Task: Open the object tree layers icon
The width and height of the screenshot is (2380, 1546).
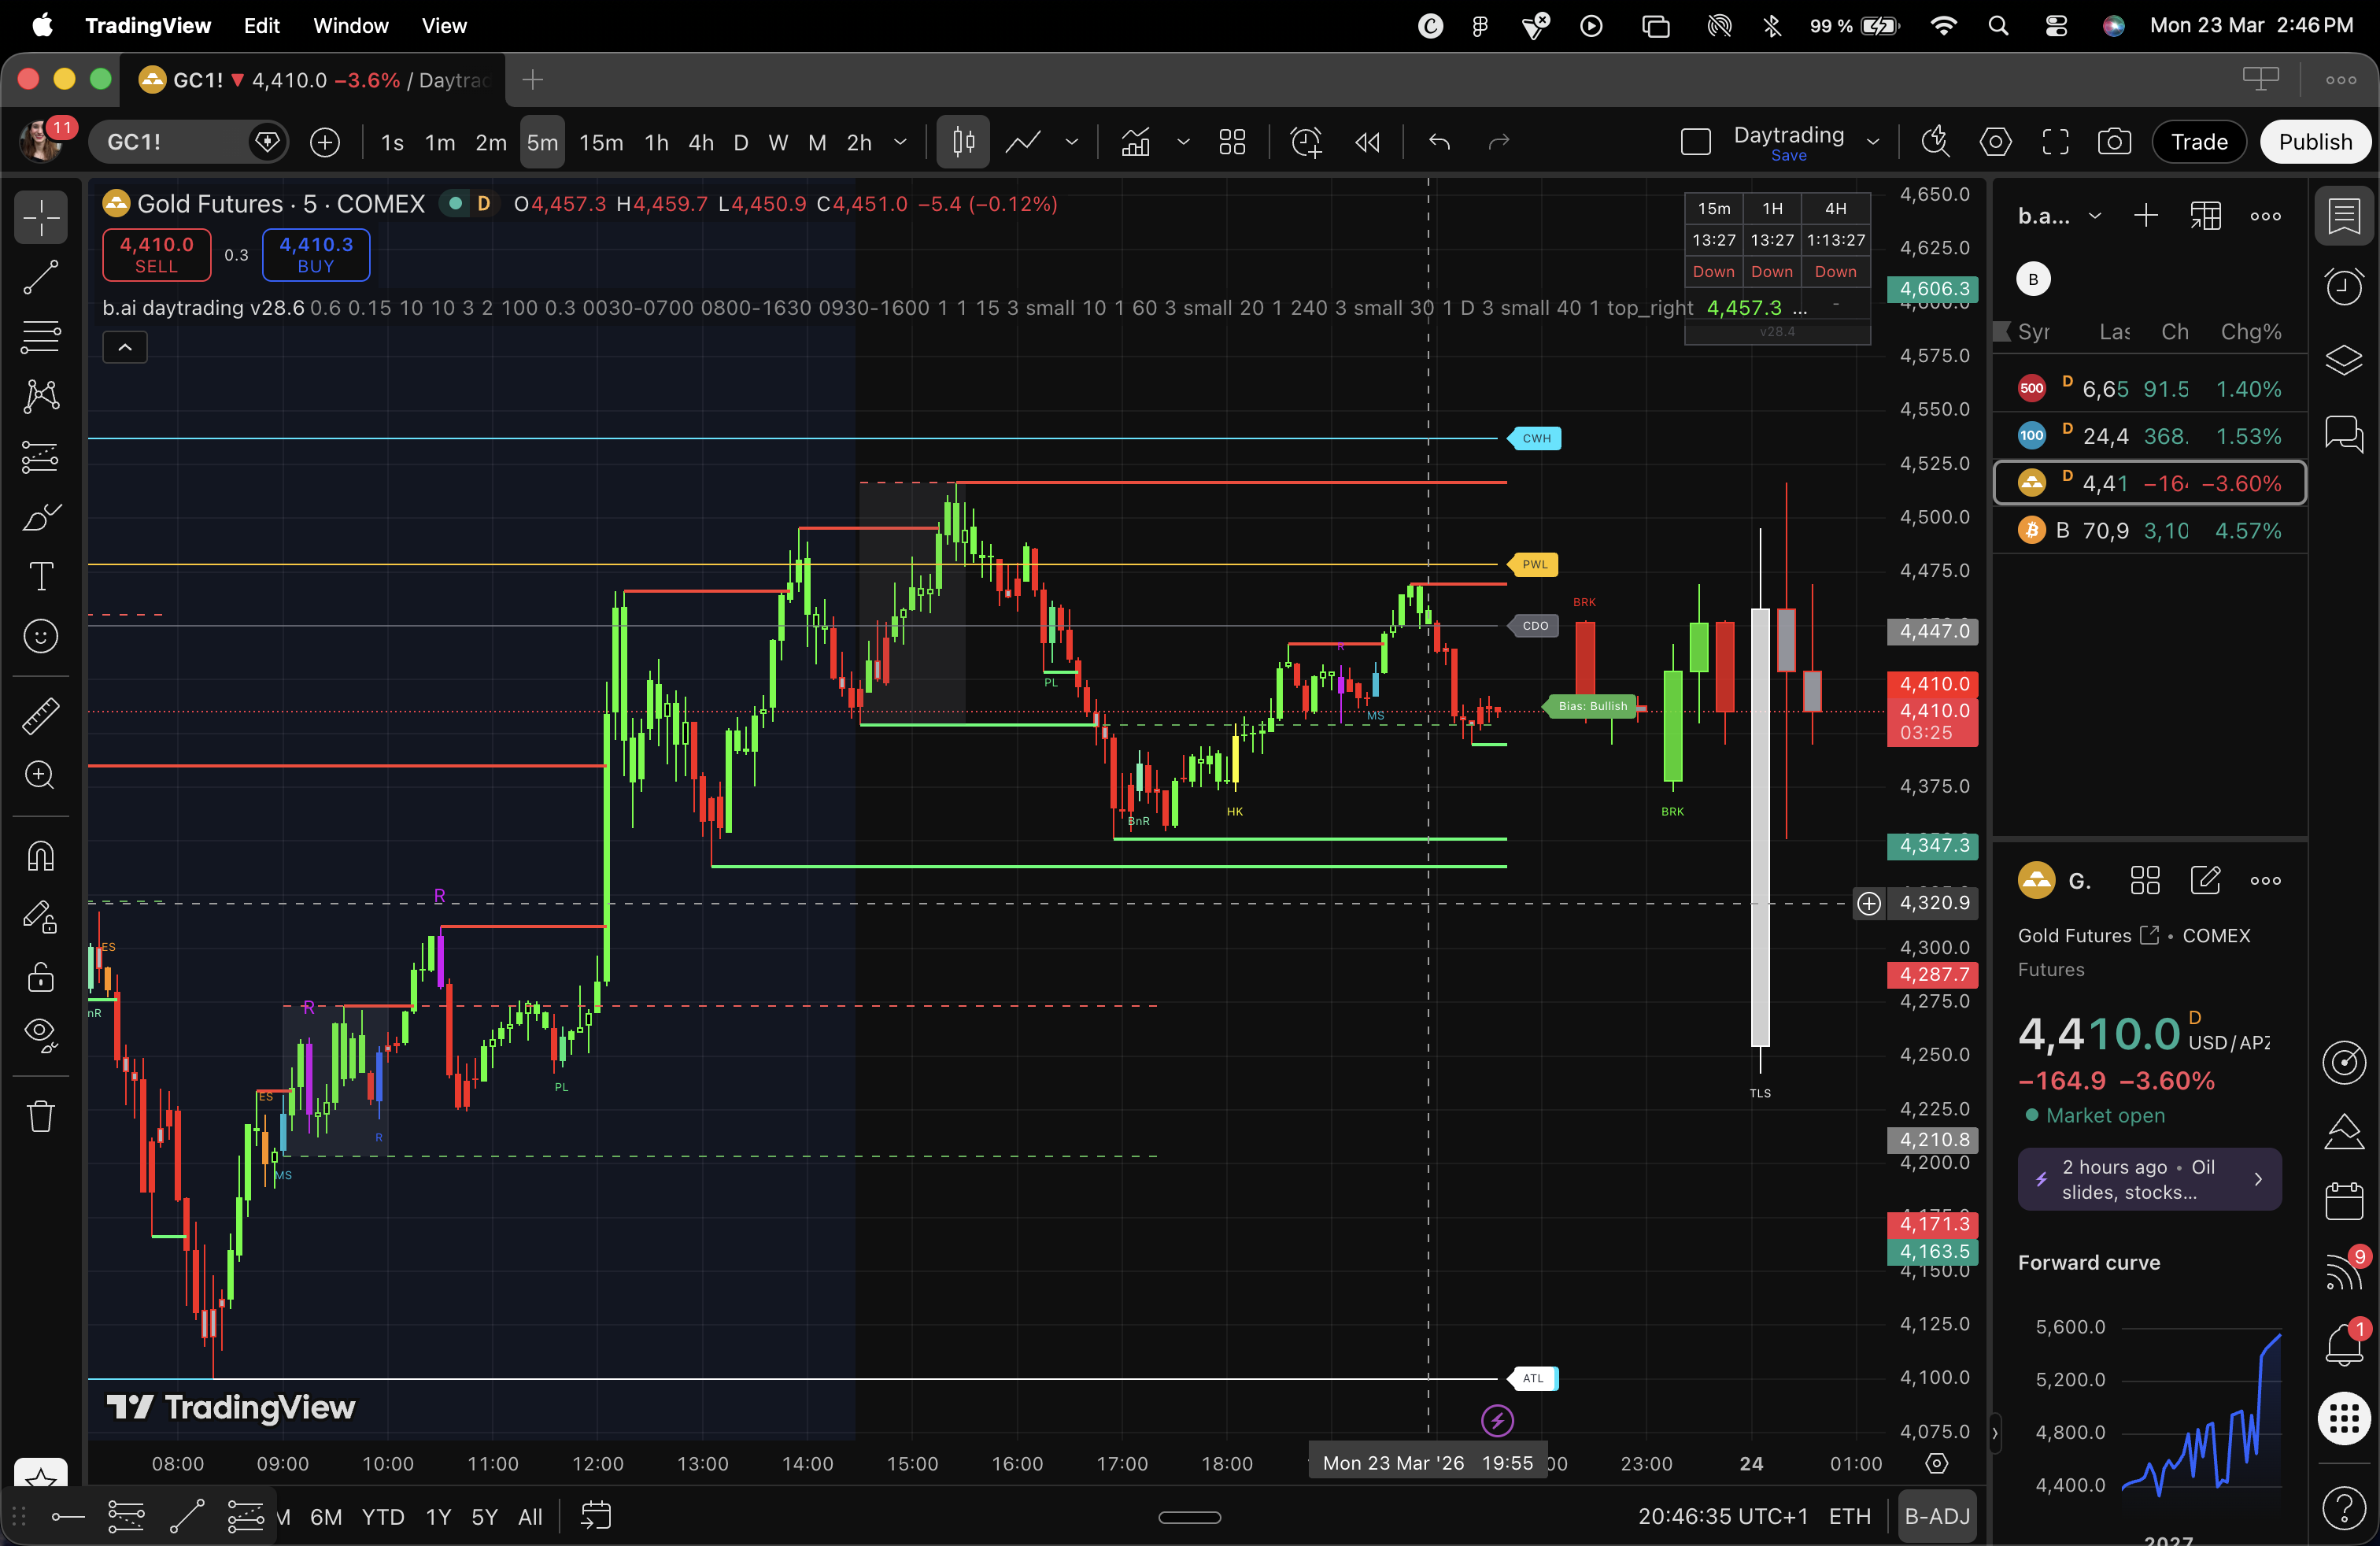Action: [x=2344, y=359]
